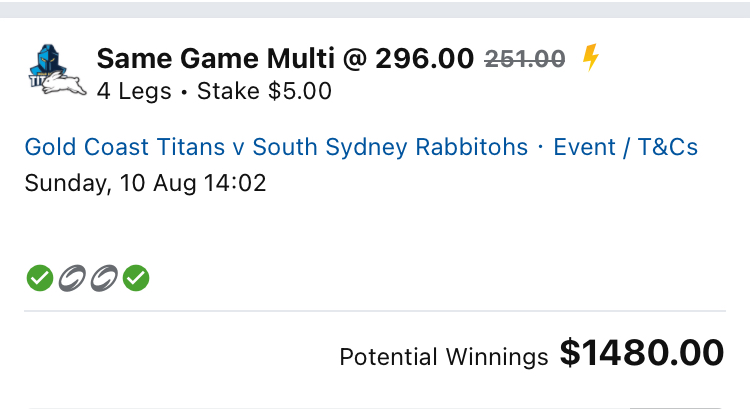Tap the Stake $5.00 text
The width and height of the screenshot is (750, 409).
264,92
